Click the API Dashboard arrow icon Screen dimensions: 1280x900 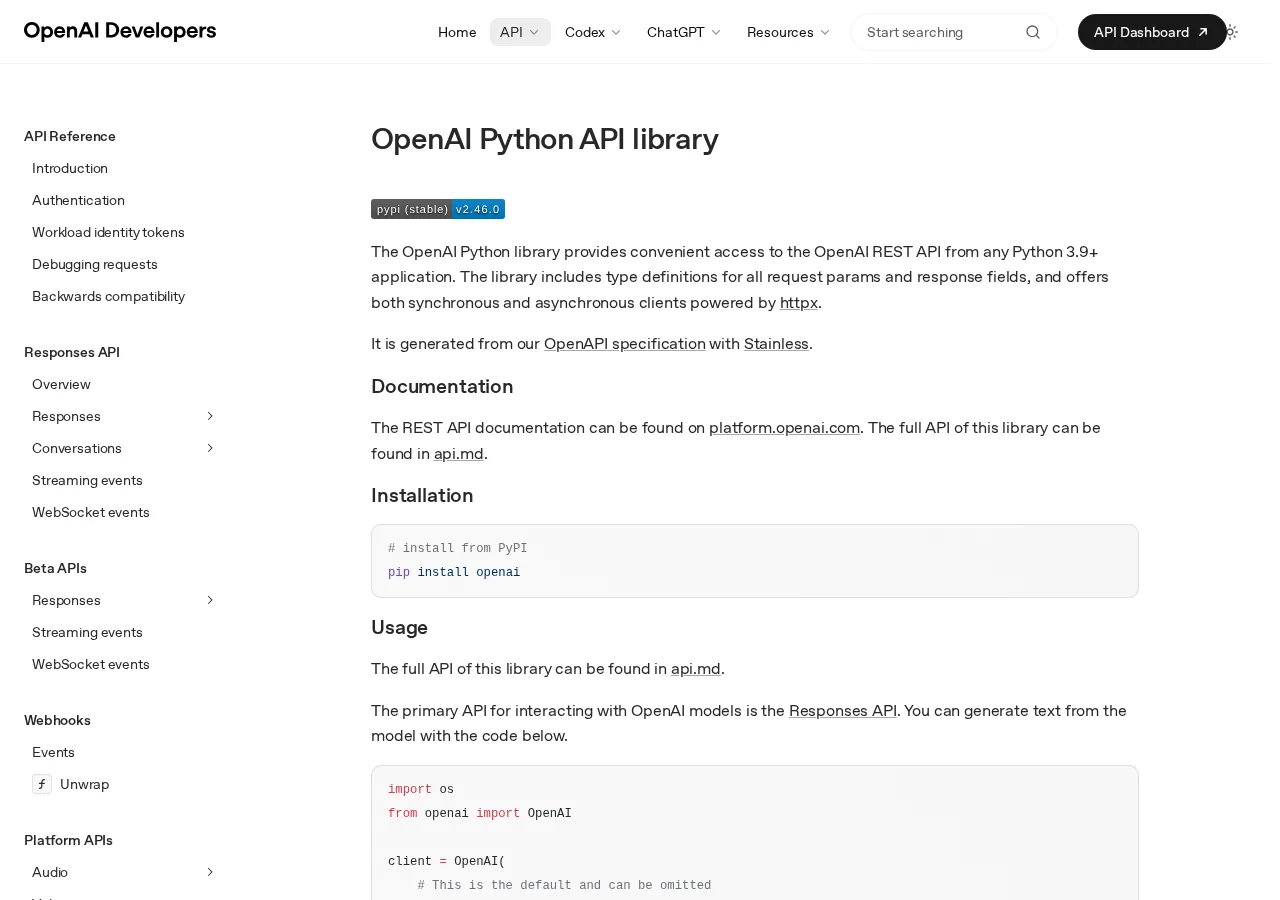[1203, 32]
